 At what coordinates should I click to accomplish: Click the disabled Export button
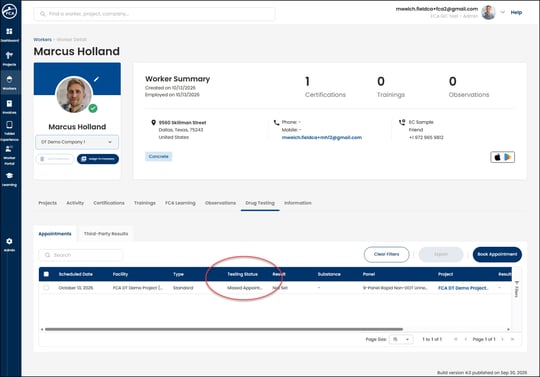pos(441,254)
